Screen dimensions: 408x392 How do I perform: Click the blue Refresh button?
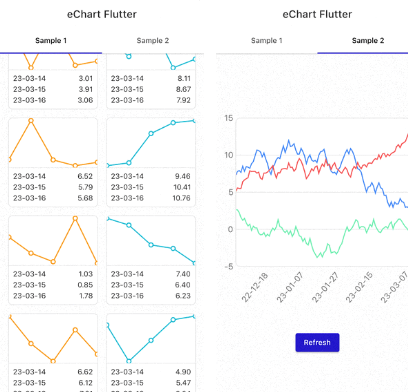pos(317,342)
